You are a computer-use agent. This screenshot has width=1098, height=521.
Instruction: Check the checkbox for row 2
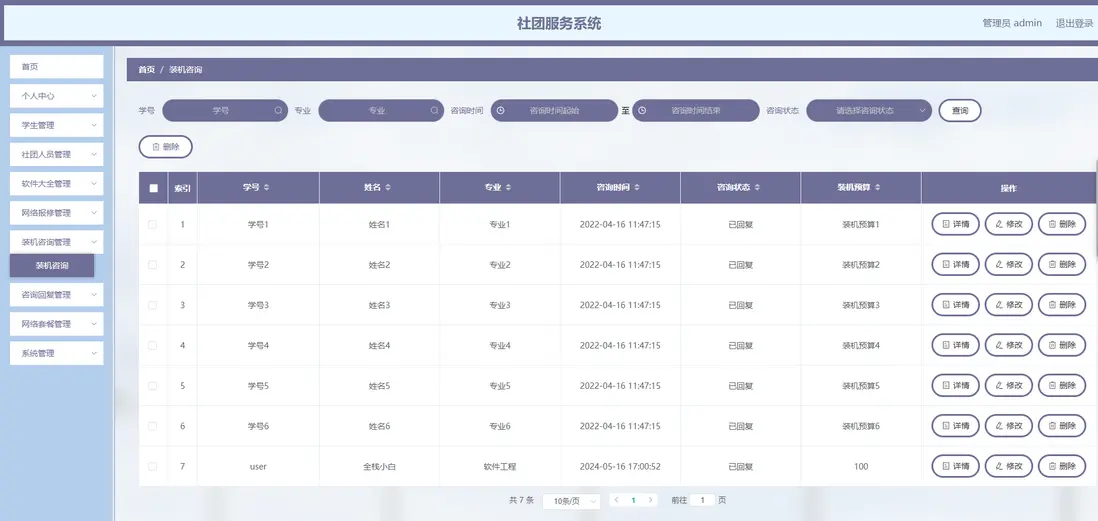click(x=153, y=265)
